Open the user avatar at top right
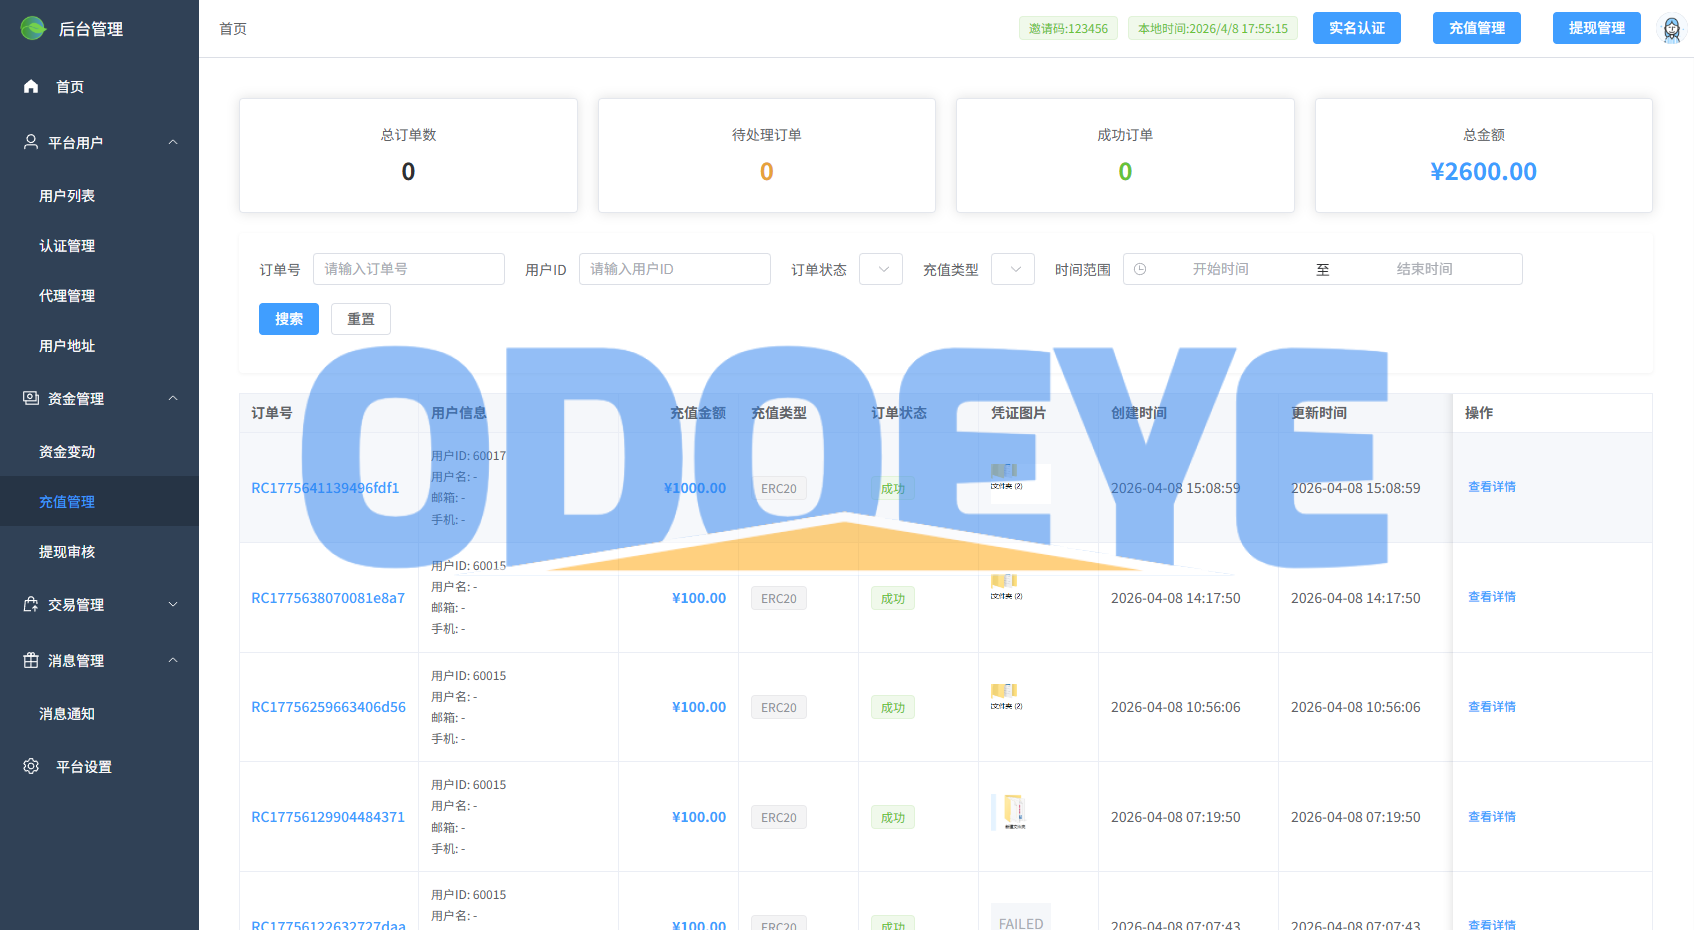The width and height of the screenshot is (1694, 930). click(1671, 28)
